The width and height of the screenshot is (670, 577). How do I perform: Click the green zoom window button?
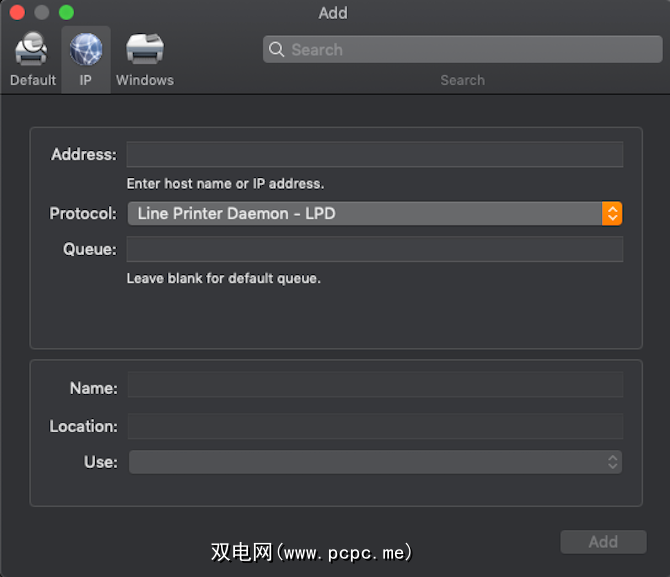pyautogui.click(x=66, y=13)
